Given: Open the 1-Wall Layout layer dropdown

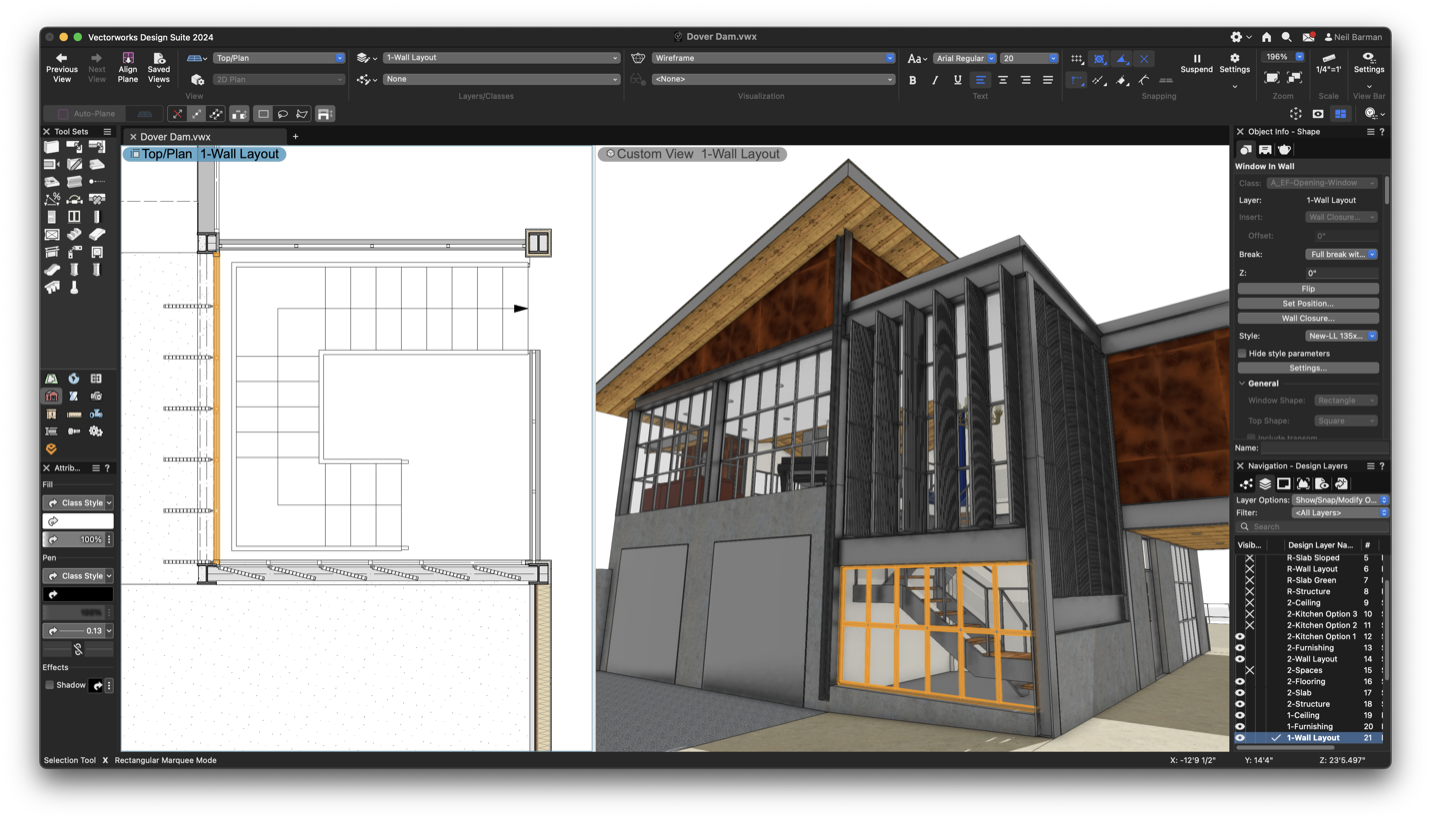Looking at the screenshot, I should (501, 58).
